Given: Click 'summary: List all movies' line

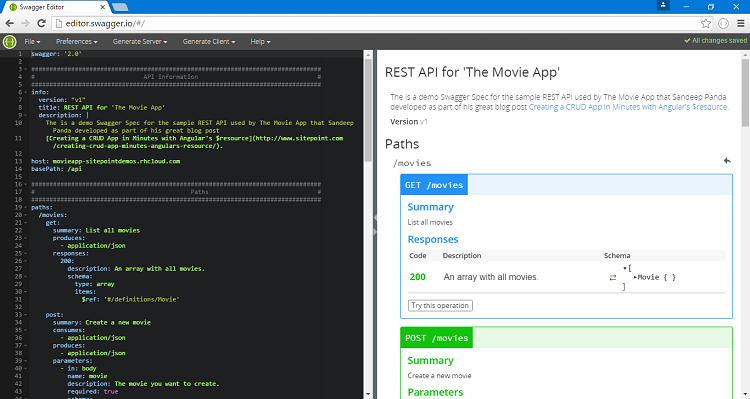Looking at the screenshot, I should 96,231.
